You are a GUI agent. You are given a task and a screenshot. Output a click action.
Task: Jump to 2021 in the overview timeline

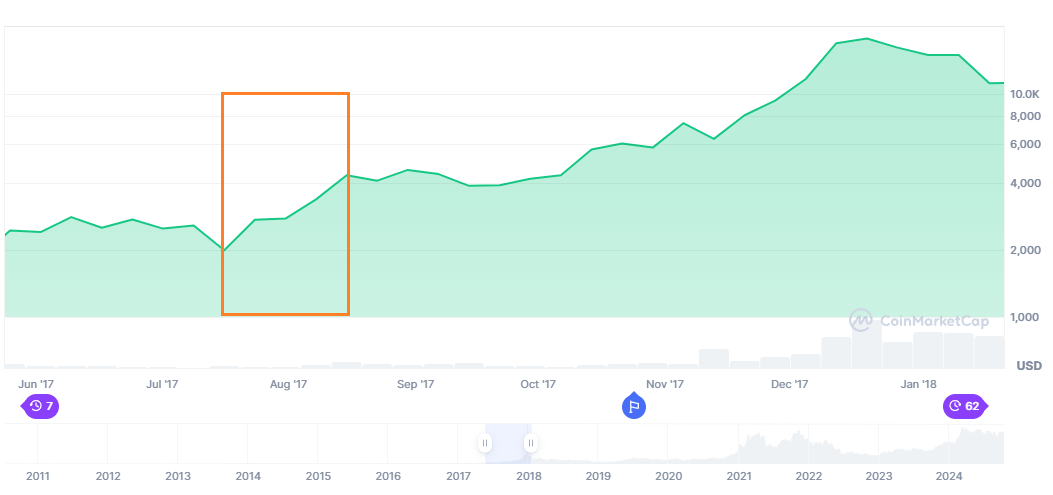click(739, 476)
